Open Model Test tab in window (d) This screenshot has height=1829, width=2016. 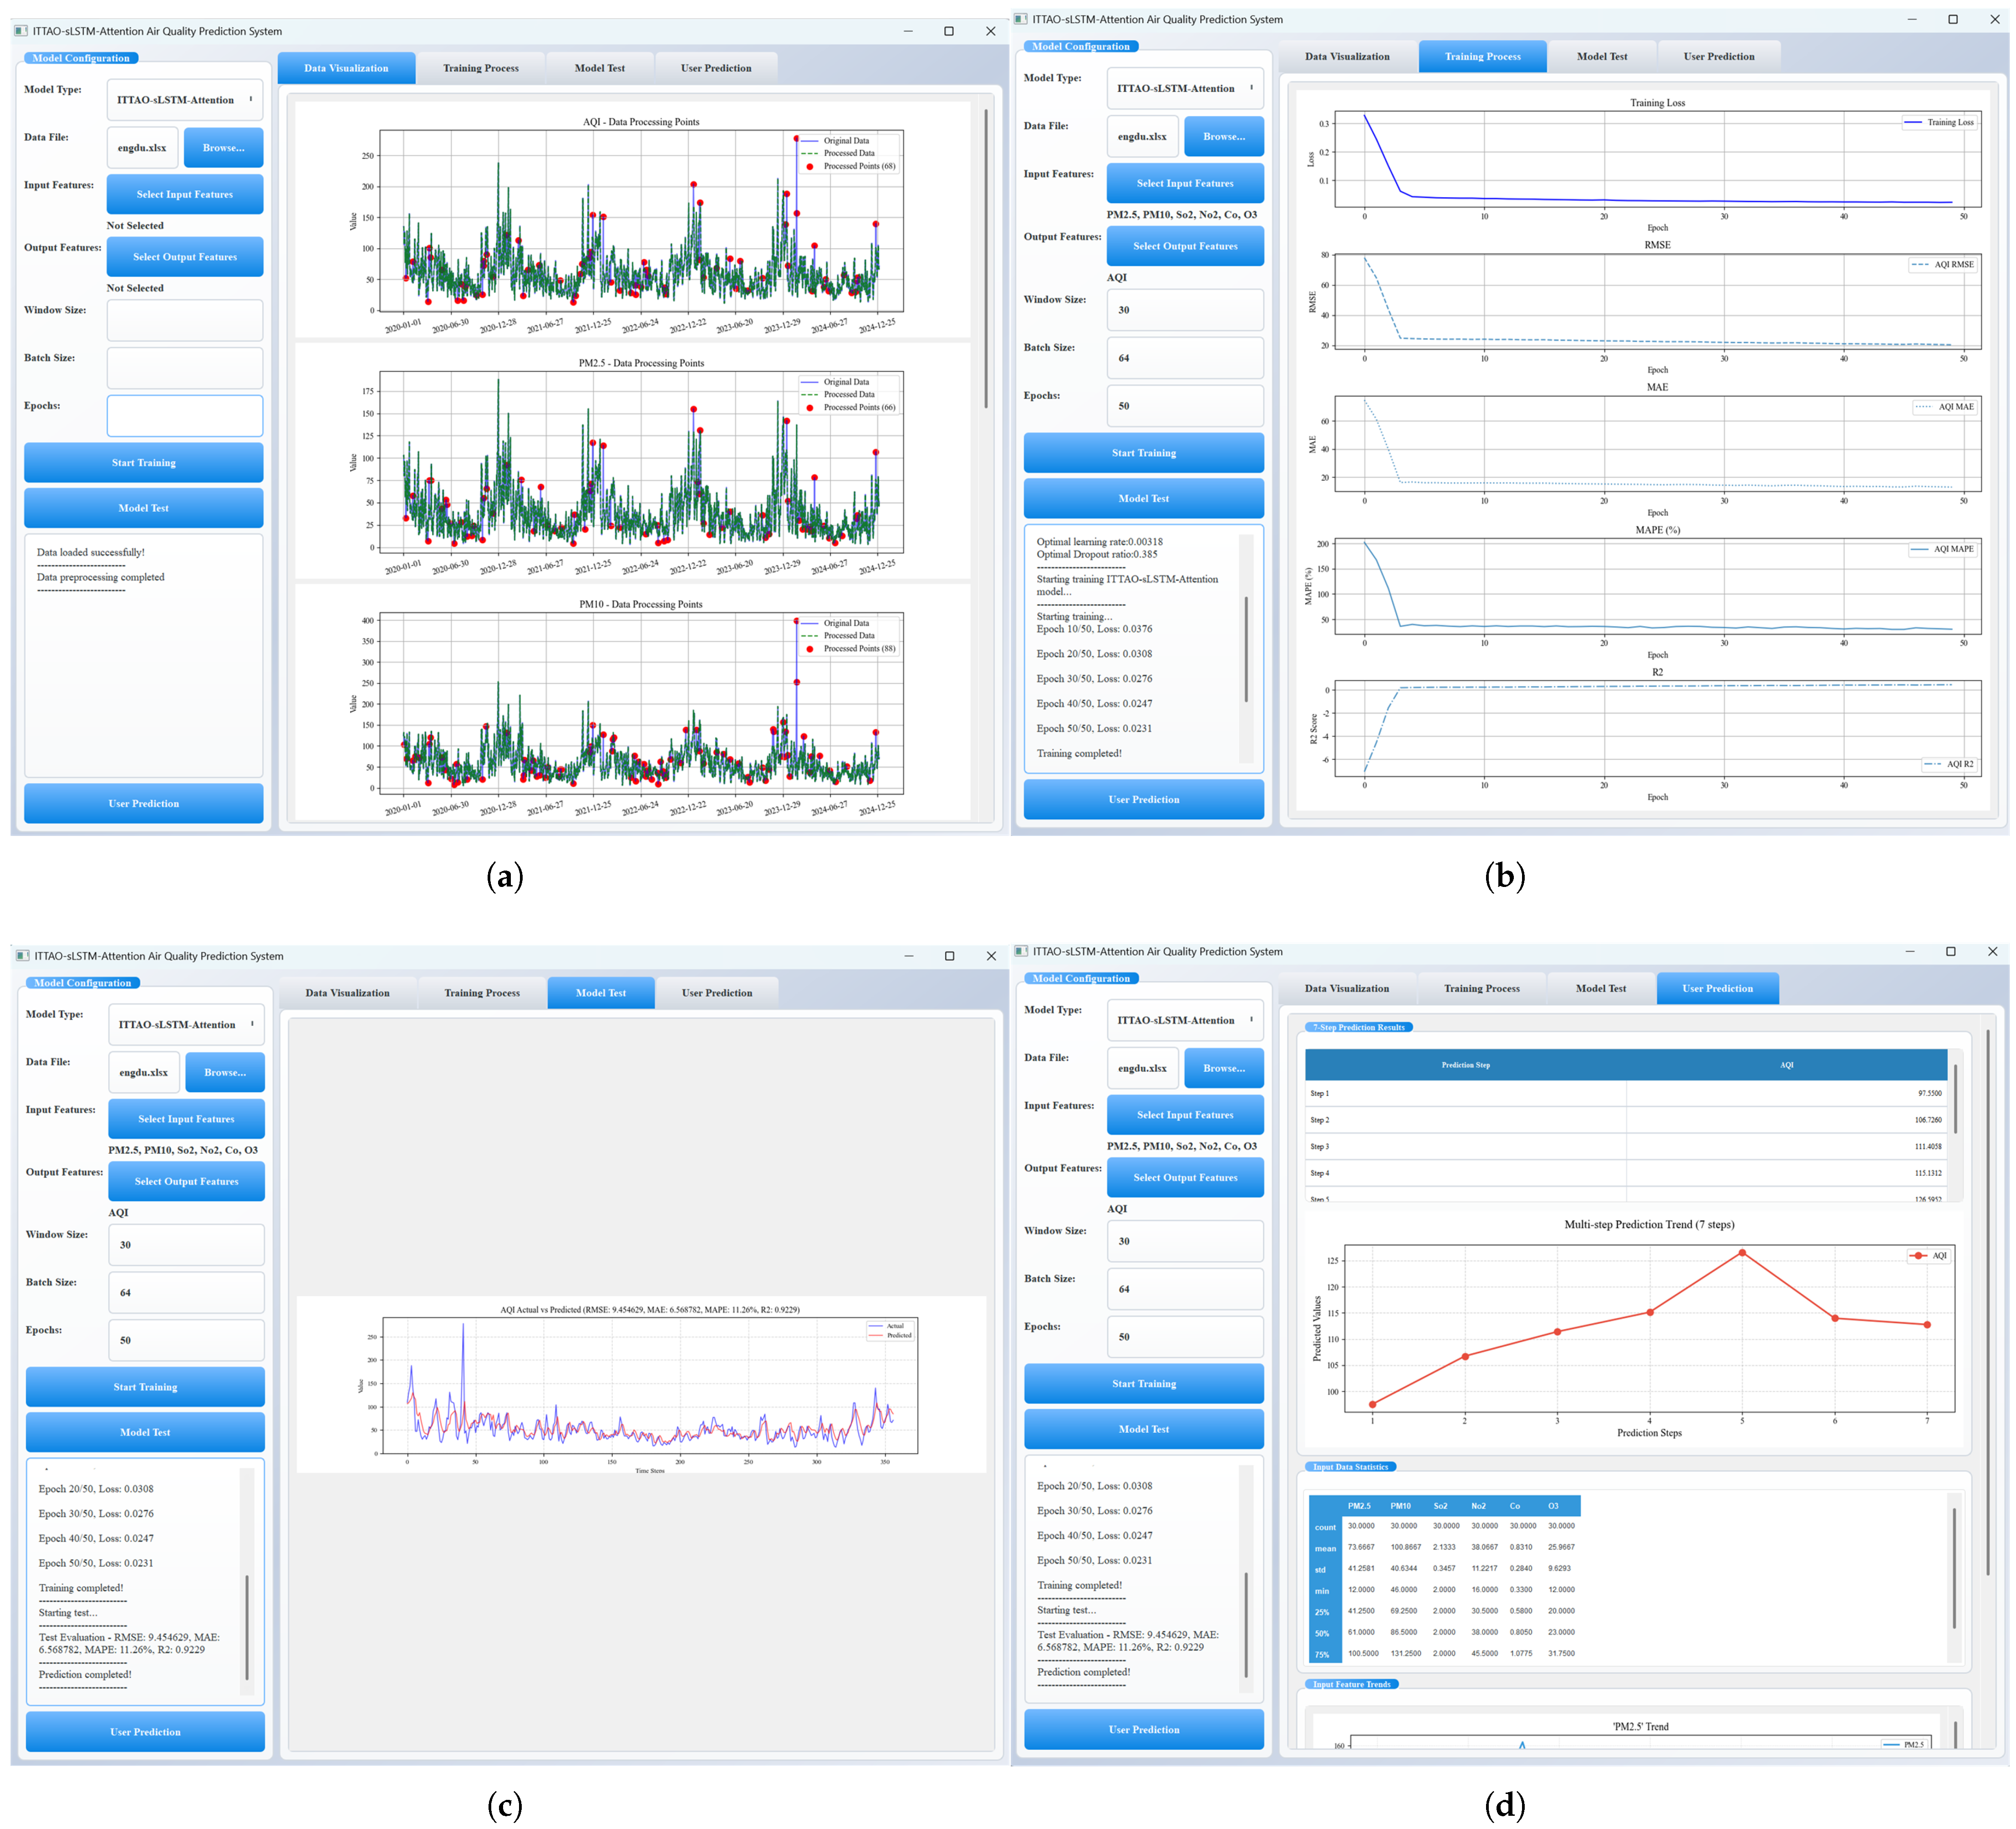pos(1601,988)
